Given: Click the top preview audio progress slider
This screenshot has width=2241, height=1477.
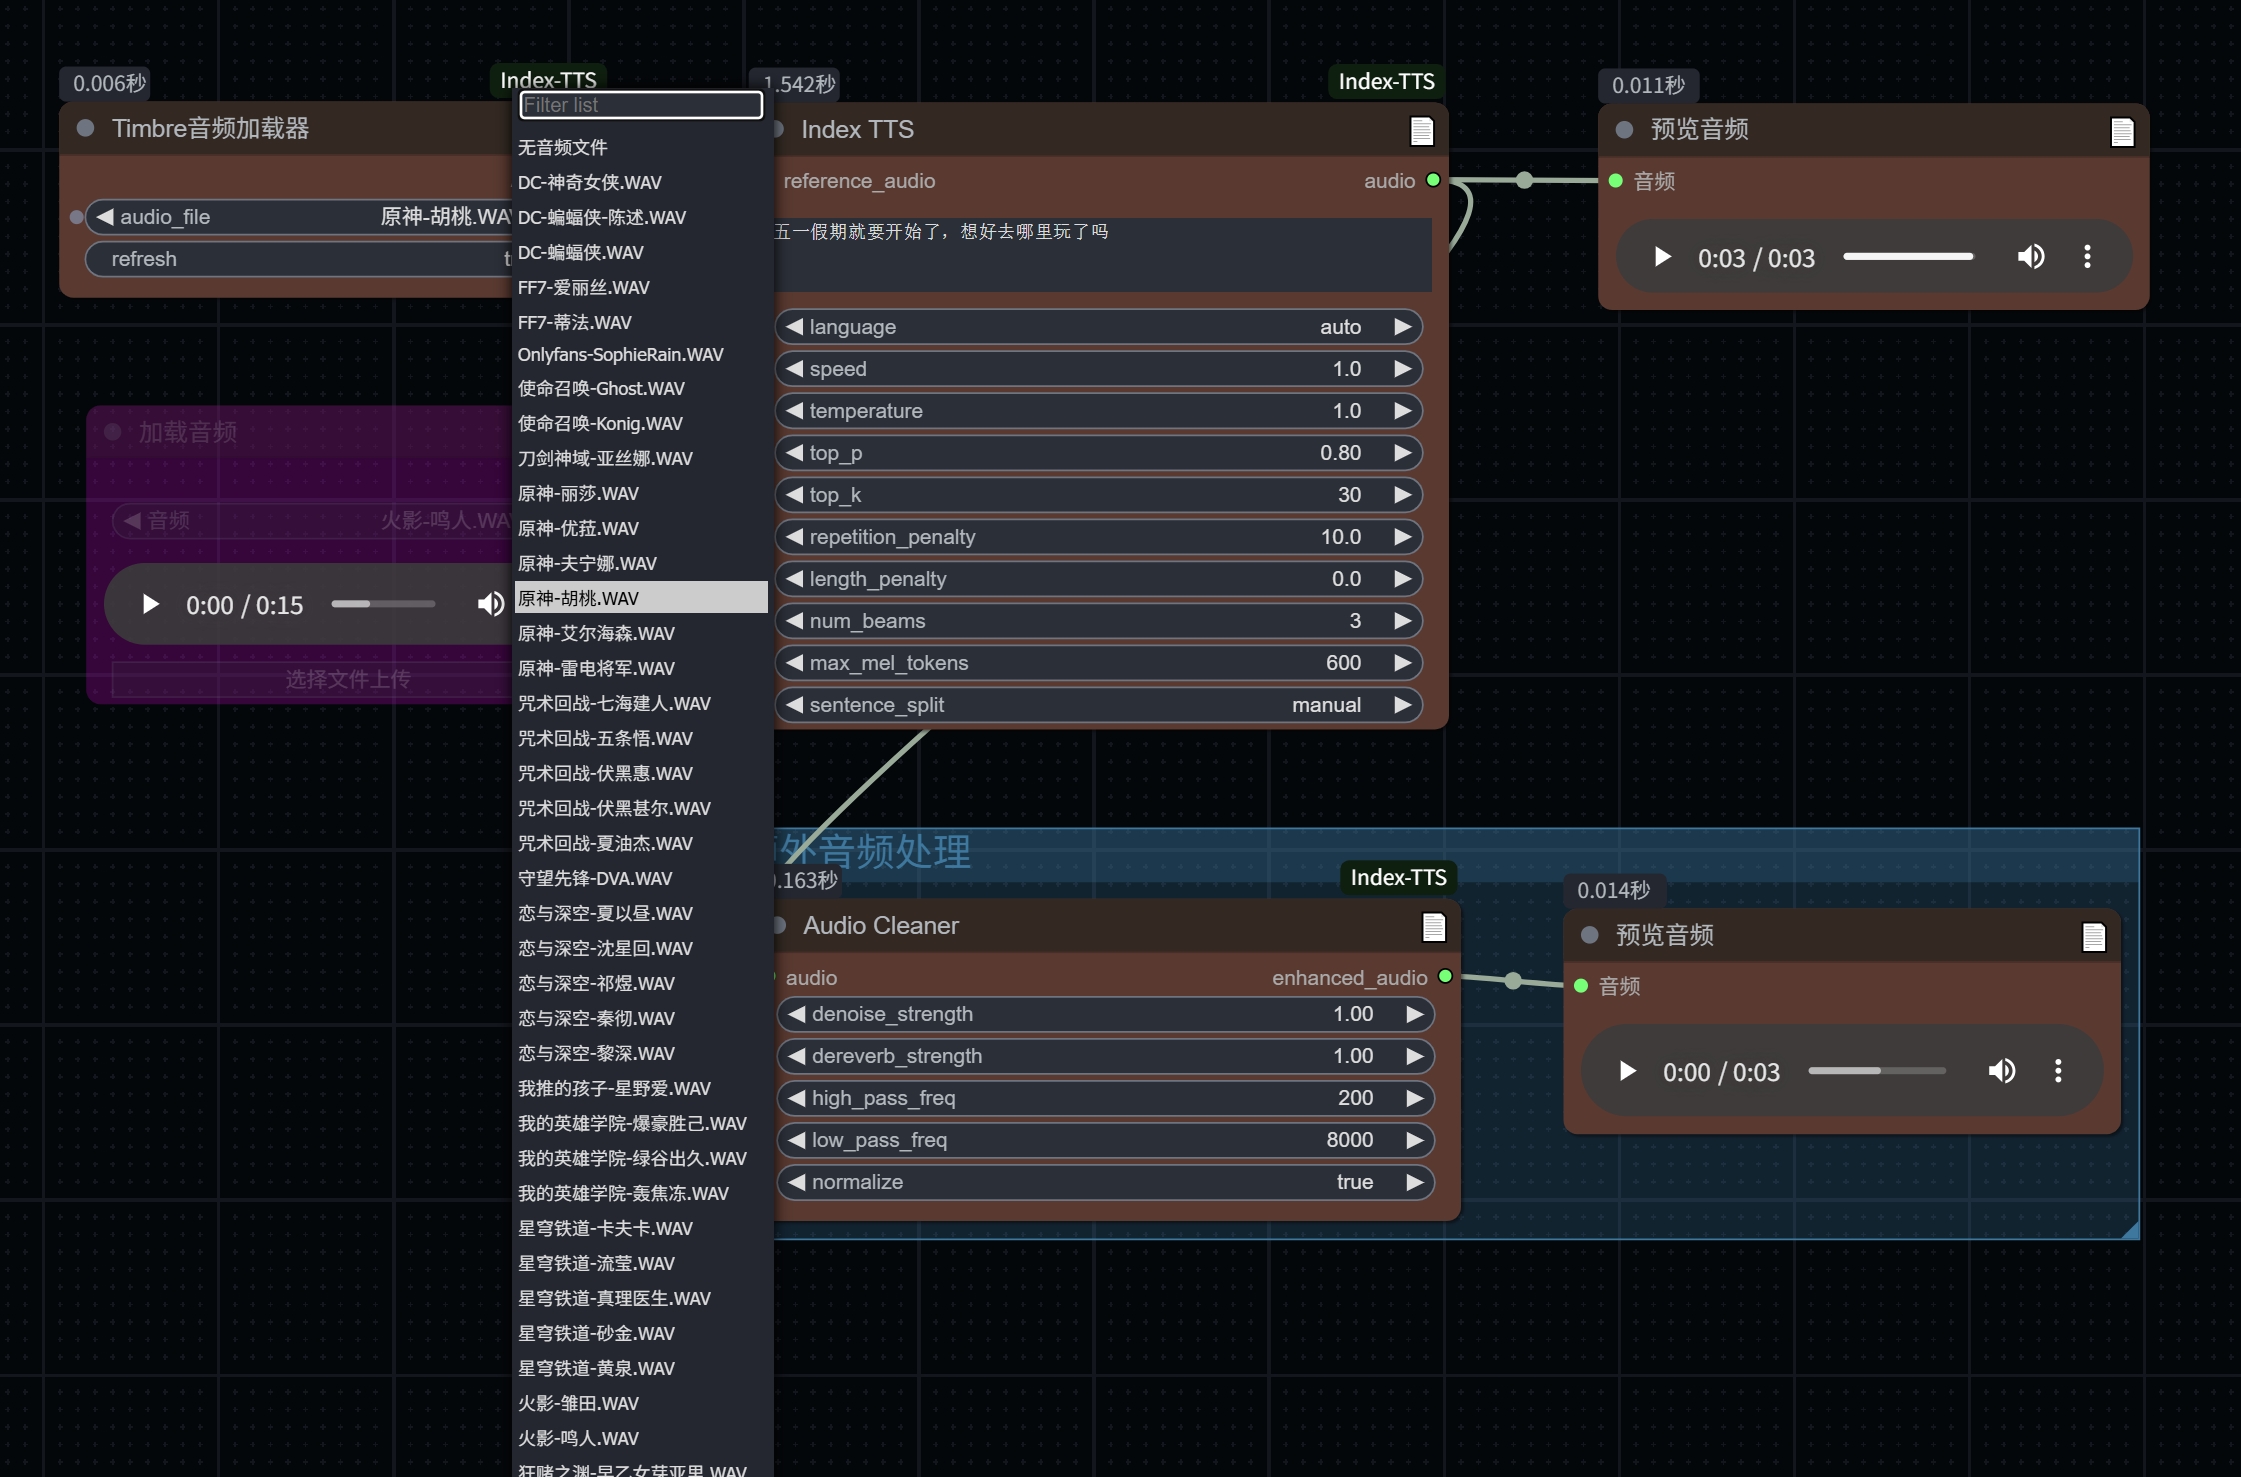Looking at the screenshot, I should click(x=1908, y=257).
